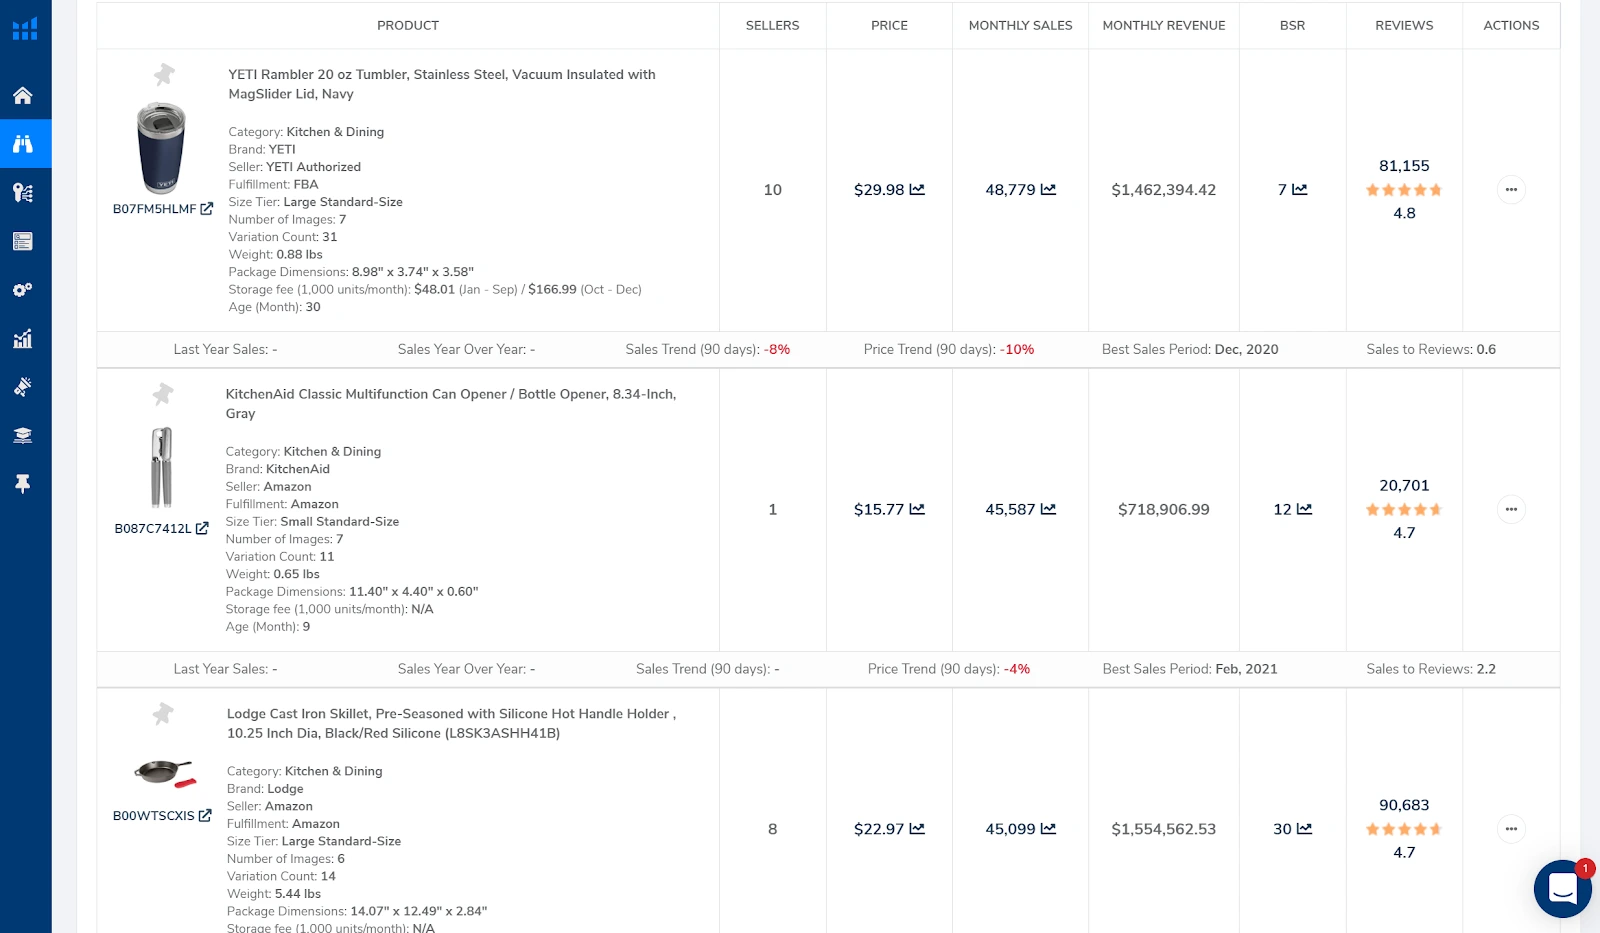1600x933 pixels.
Task: Open BSR chart for KitchenAid can opener
Action: tap(1304, 510)
